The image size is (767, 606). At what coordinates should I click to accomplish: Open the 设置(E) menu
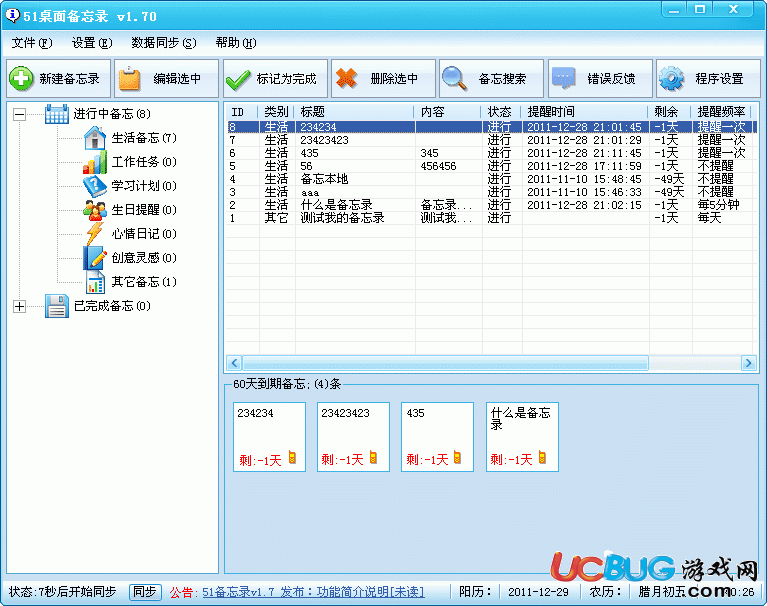[x=92, y=43]
